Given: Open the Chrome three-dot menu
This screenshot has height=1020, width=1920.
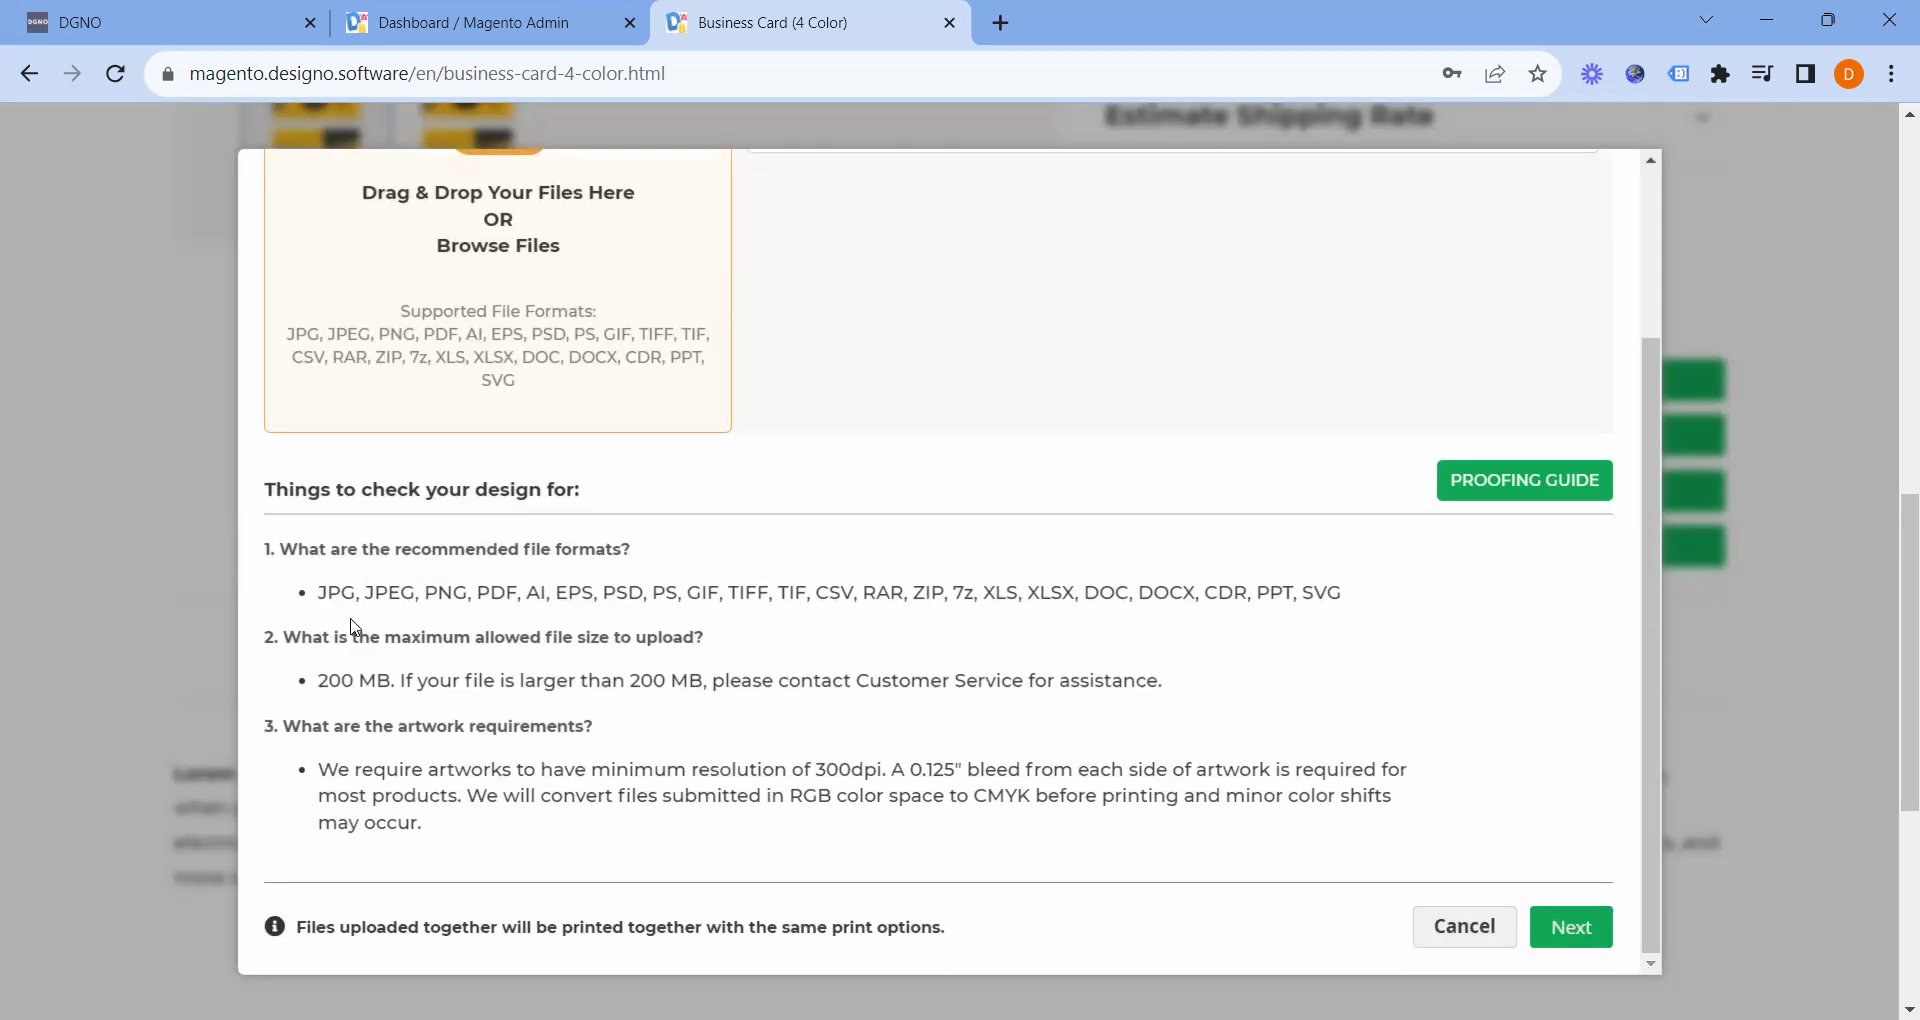Looking at the screenshot, I should pyautogui.click(x=1891, y=74).
